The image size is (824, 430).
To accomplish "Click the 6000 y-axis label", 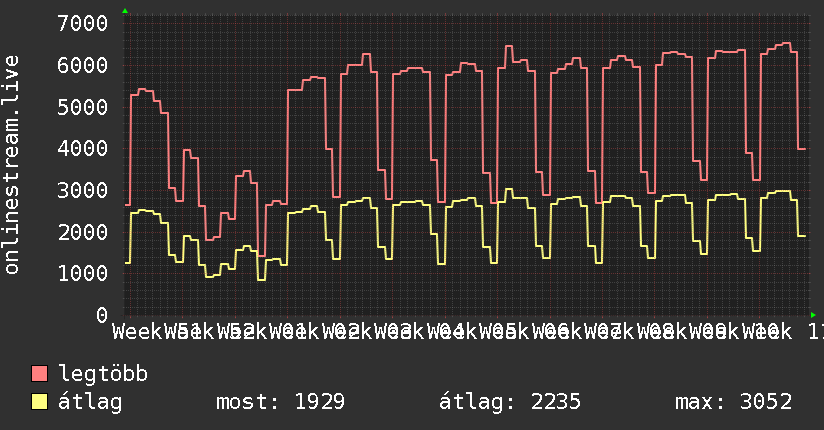I will [83, 65].
